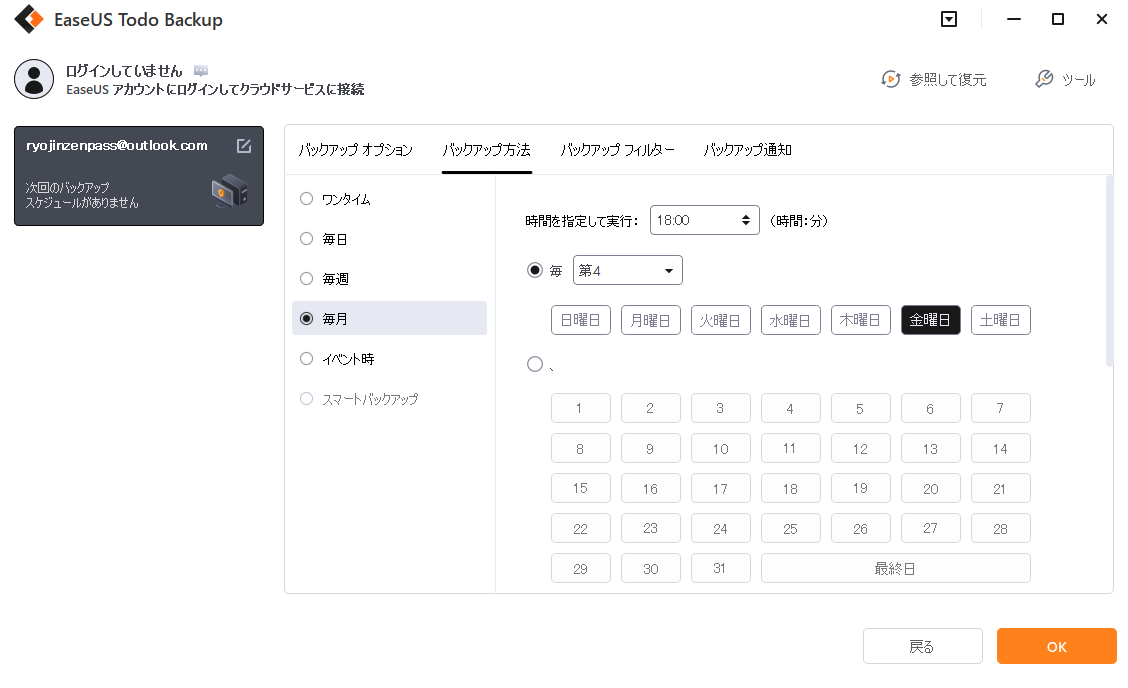Image resolution: width=1128 pixels, height=688 pixels.
Task: Deselect the highlighted 金曜日 (Friday)
Action: point(930,319)
